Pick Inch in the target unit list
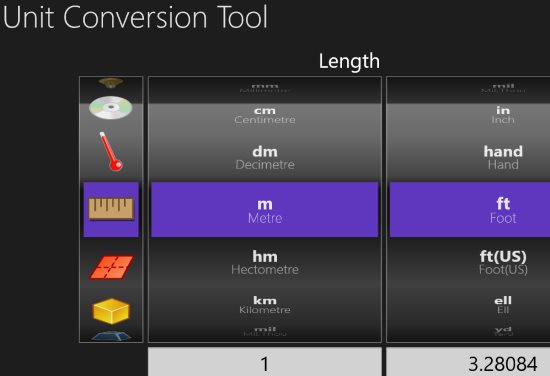The height and width of the screenshot is (376, 550). pos(503,115)
